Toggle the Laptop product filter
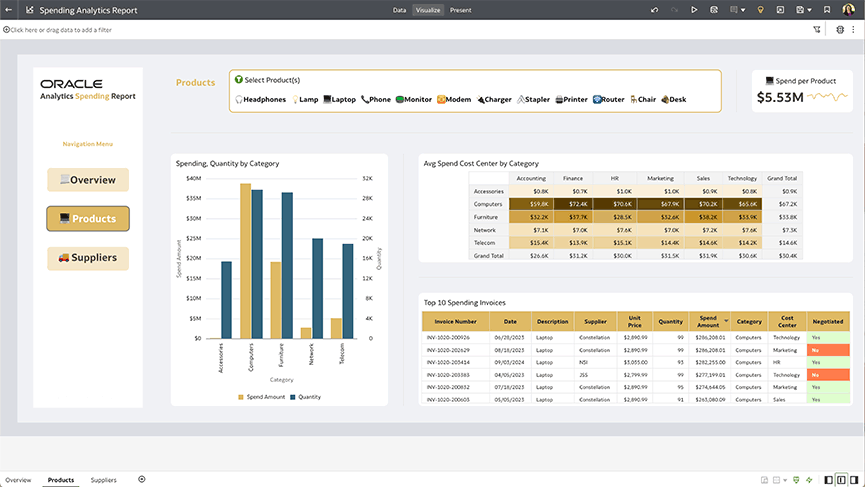Image resolution: width=865 pixels, height=487 pixels. pyautogui.click(x=340, y=100)
